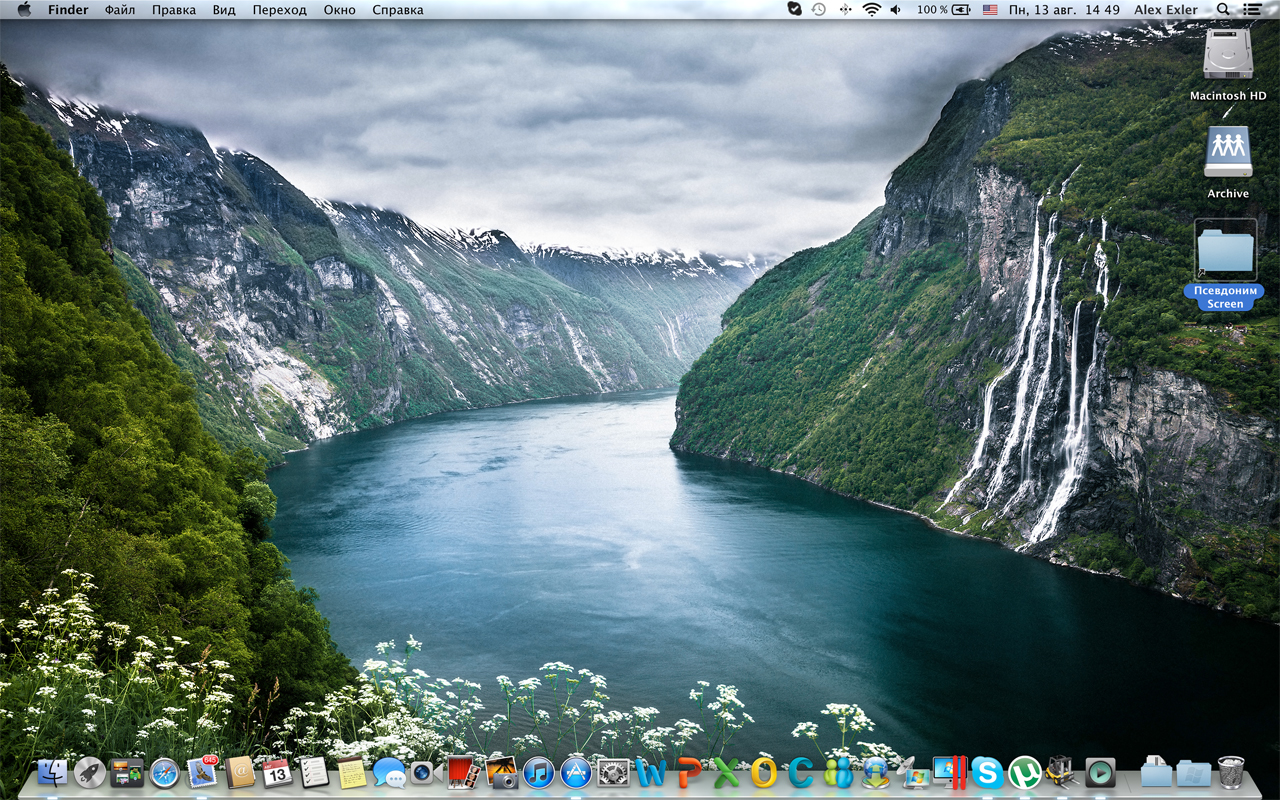Screen dimensions: 1280x800
Task: Open the US flag input source menu
Action: tap(990, 10)
